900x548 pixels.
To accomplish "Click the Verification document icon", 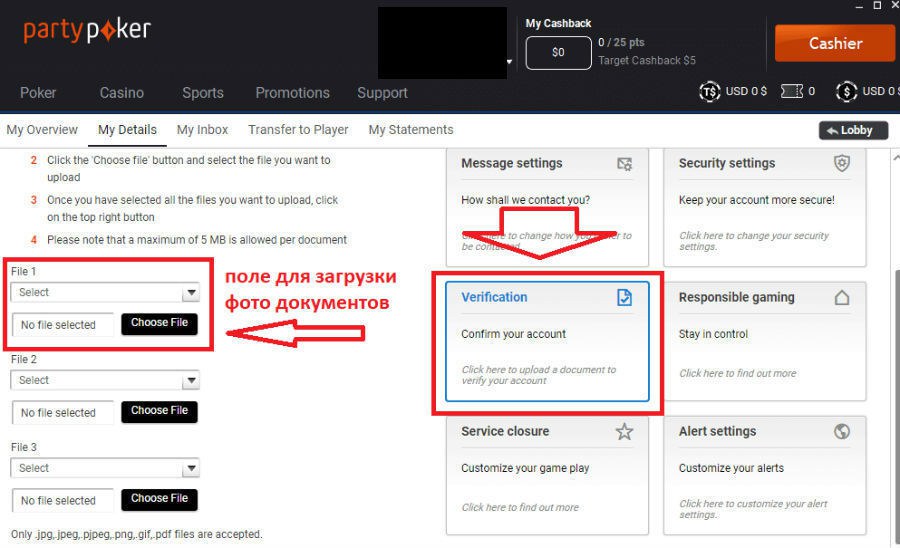I will 625,297.
